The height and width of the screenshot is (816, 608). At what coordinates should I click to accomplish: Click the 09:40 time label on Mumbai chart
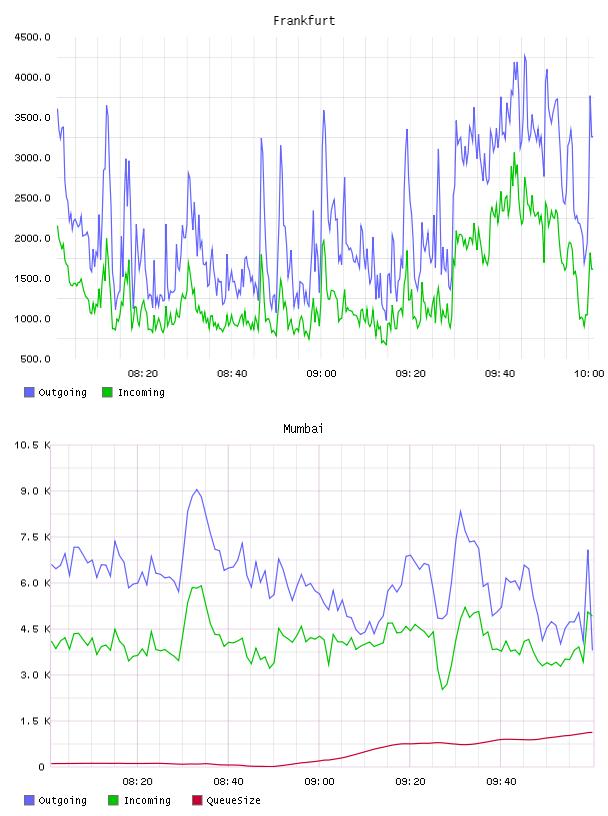coord(501,782)
